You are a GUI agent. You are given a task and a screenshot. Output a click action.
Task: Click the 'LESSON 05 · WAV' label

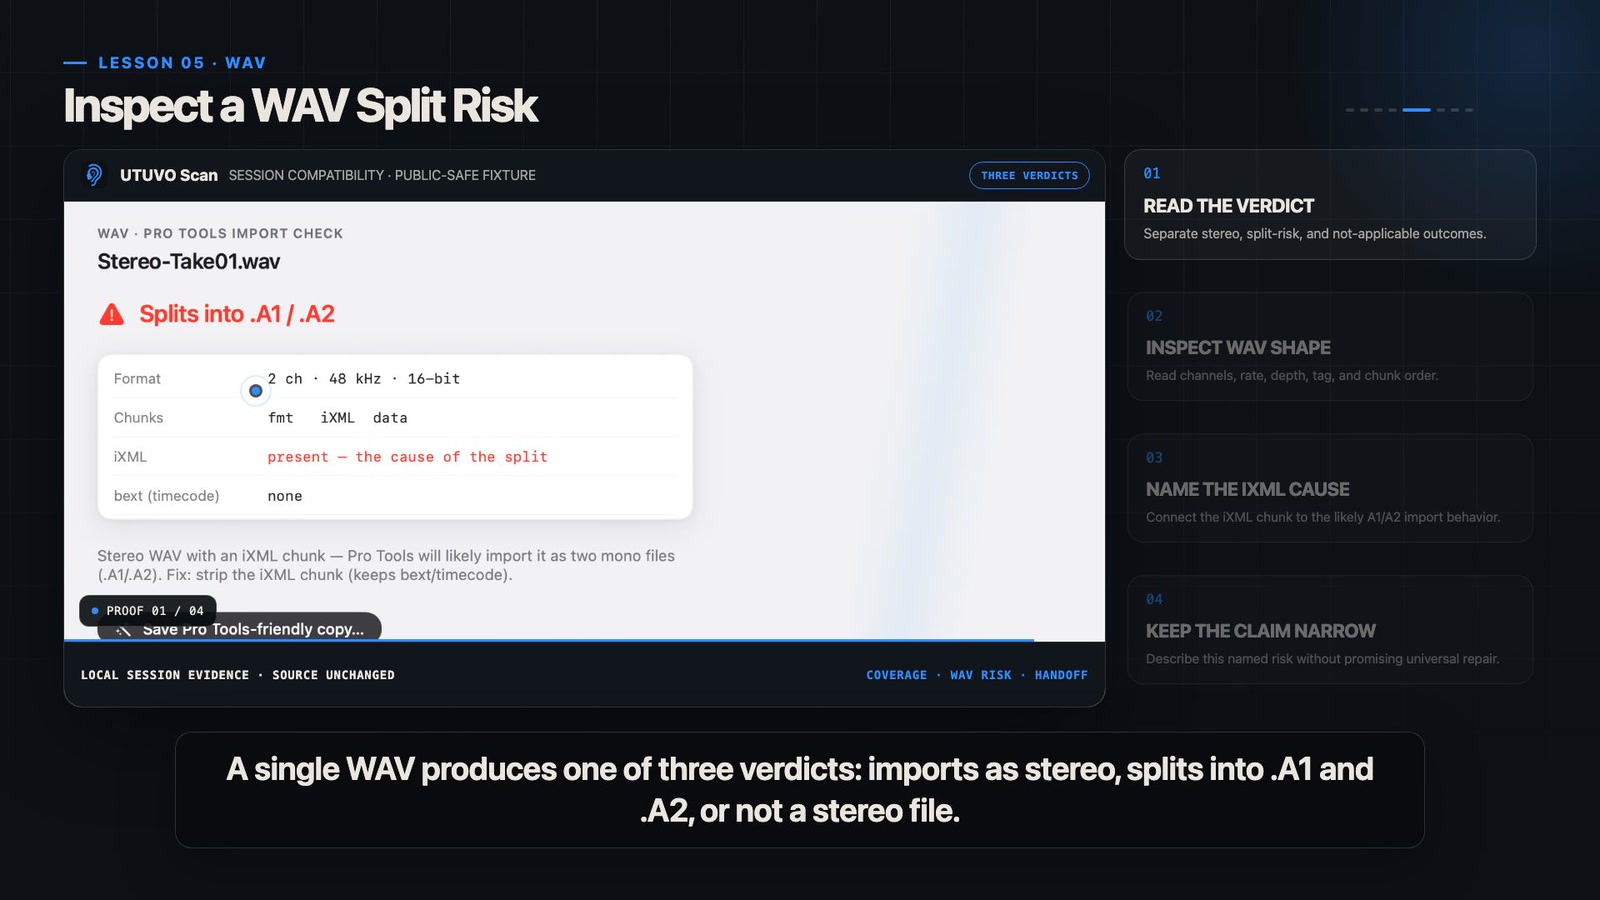(182, 63)
